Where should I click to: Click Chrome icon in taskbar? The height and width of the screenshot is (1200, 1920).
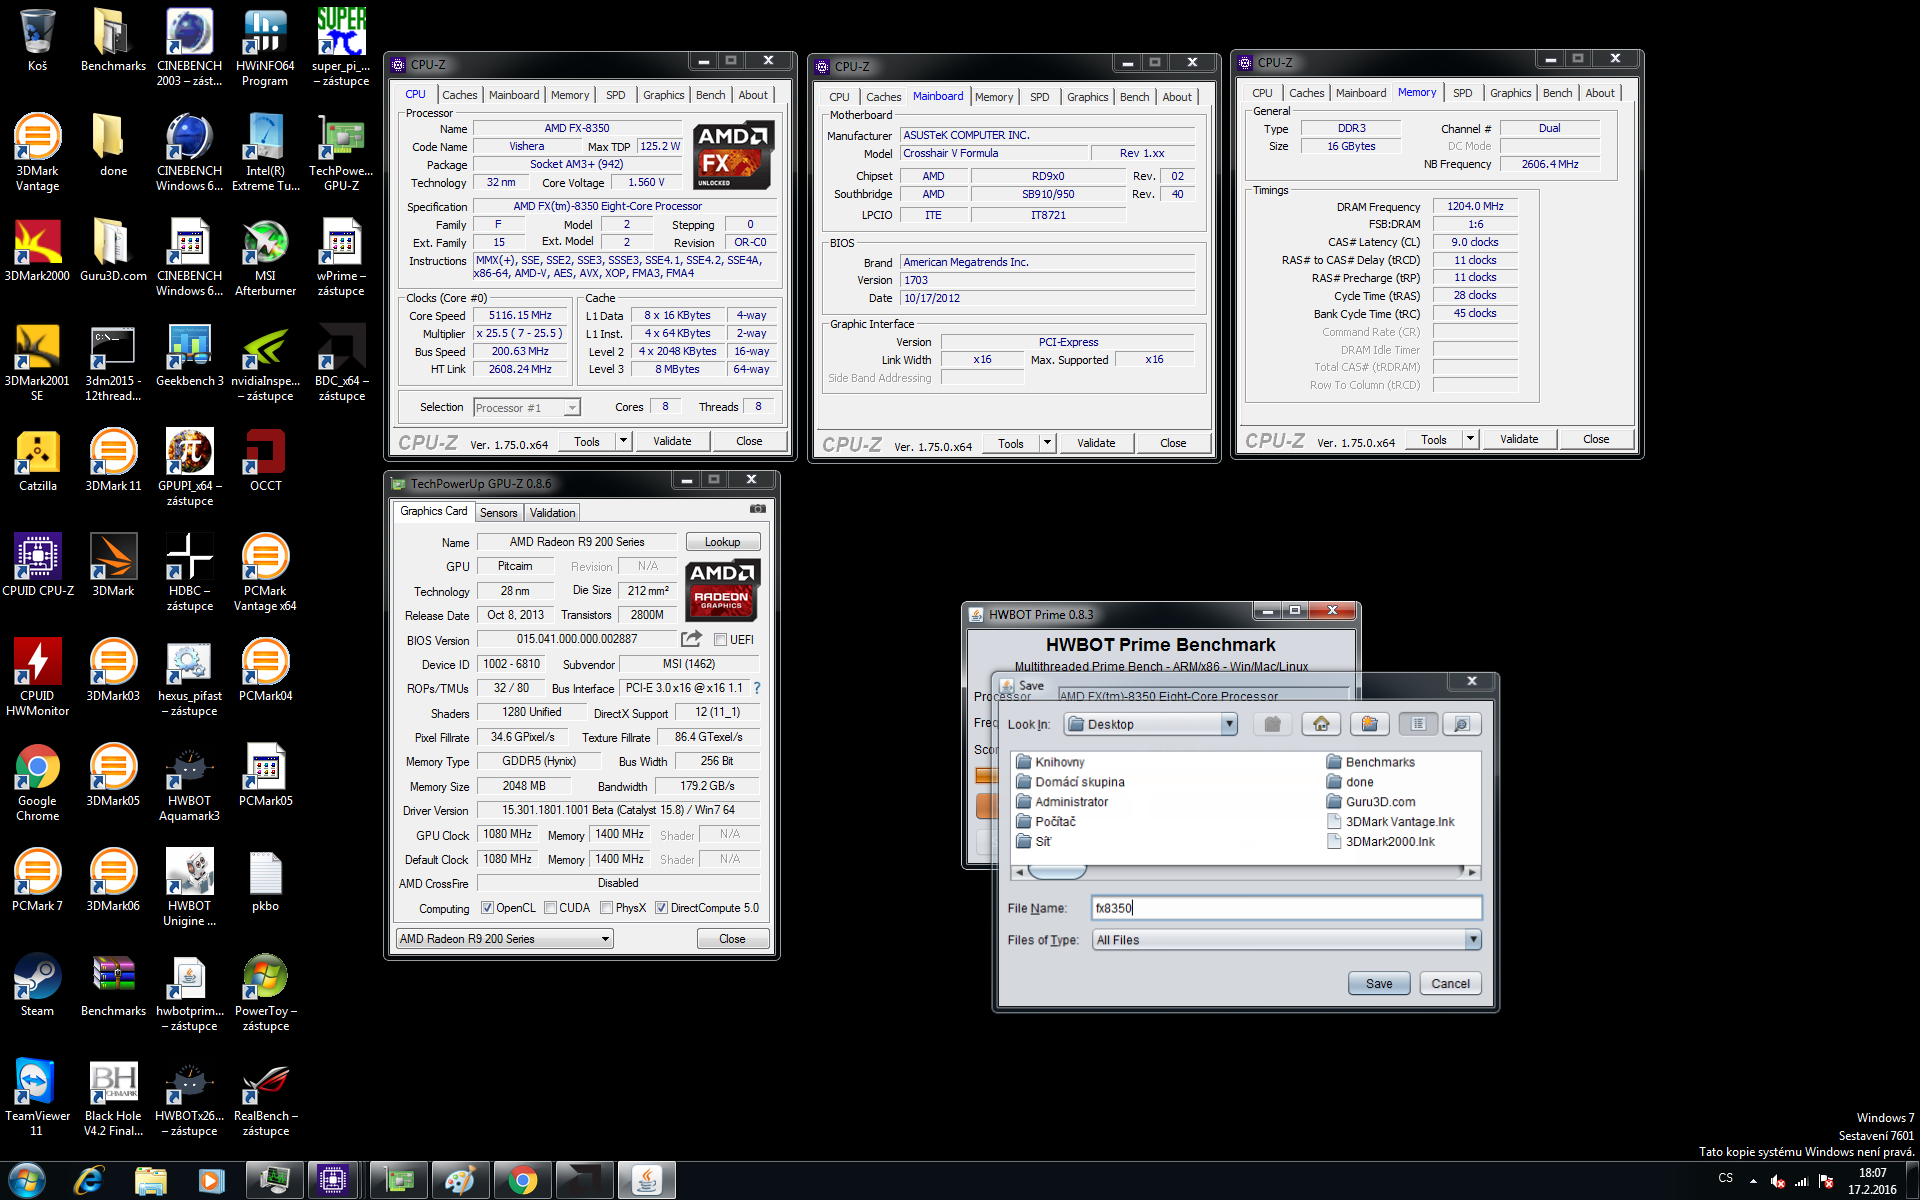(x=522, y=1181)
